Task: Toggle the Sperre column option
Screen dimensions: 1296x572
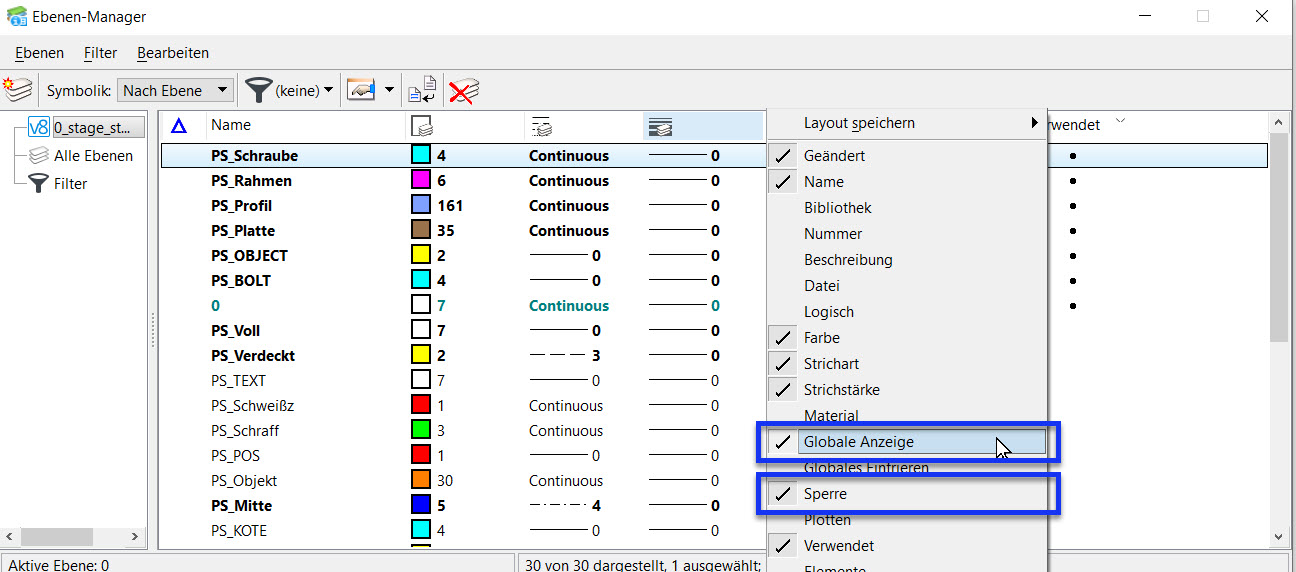Action: (x=908, y=494)
